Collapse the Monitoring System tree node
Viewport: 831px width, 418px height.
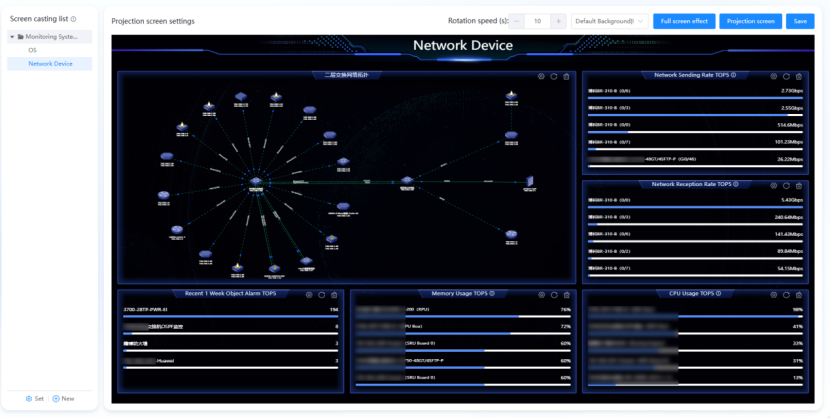pyautogui.click(x=12, y=37)
